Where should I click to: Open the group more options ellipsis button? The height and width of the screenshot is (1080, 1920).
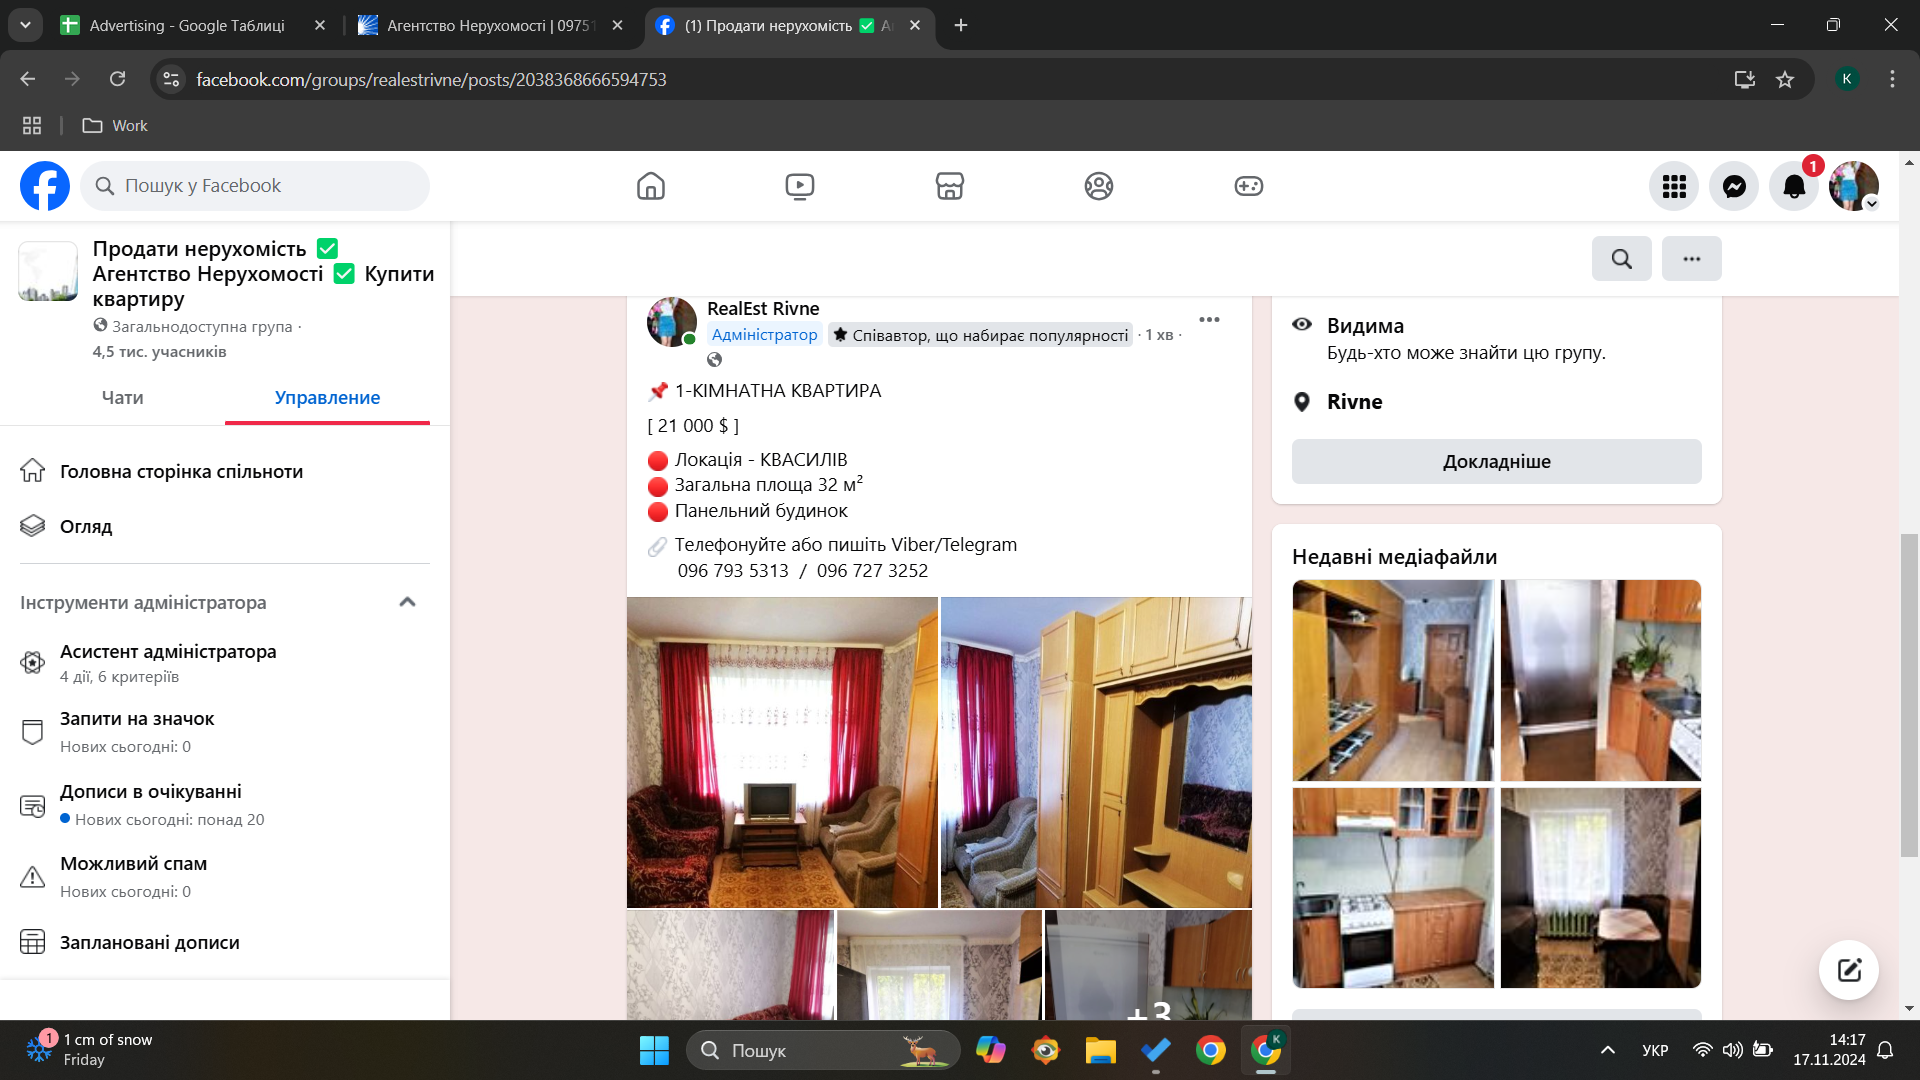pos(1691,259)
